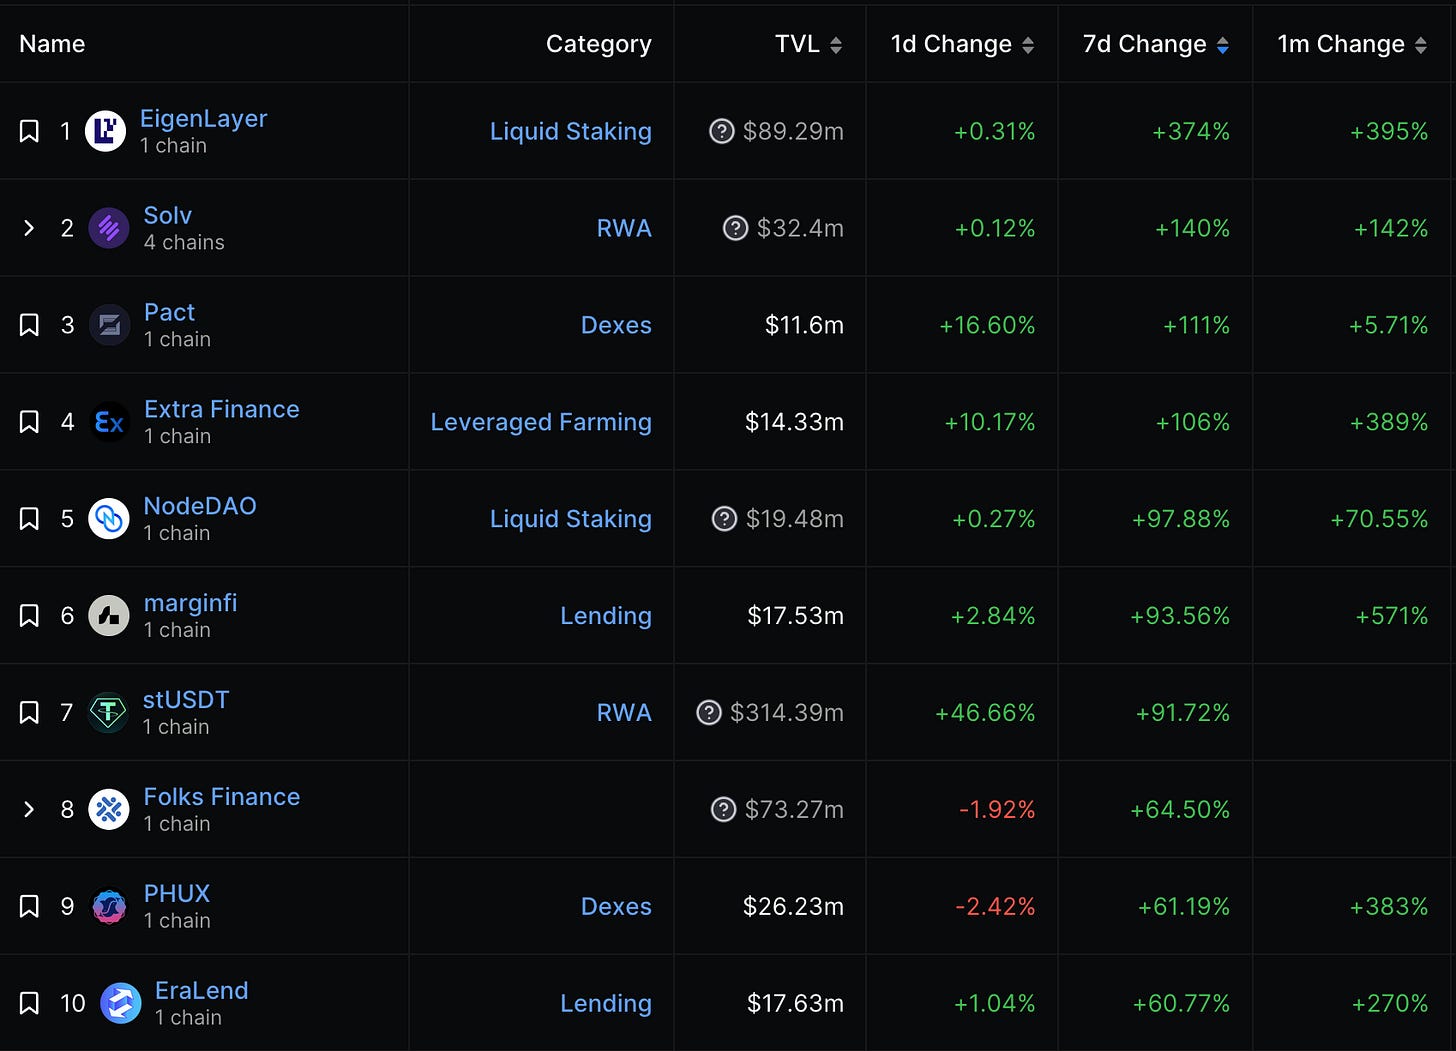Screen dimensions: 1456x1051
Task: Toggle bookmark for NodeDAO
Action: (29, 519)
